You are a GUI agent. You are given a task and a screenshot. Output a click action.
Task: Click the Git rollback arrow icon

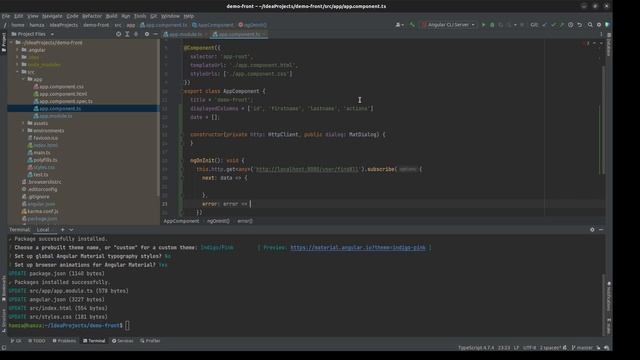[580, 25]
